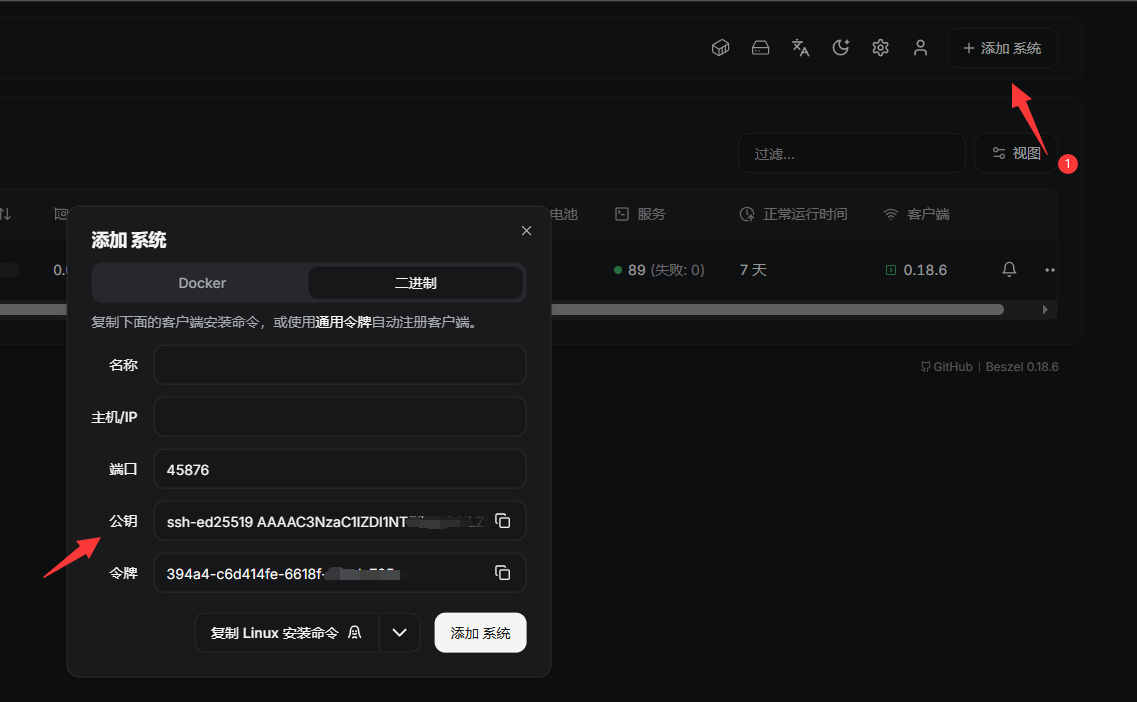Click the disk drive icon in header
The height and width of the screenshot is (702, 1137).
pyautogui.click(x=760, y=48)
